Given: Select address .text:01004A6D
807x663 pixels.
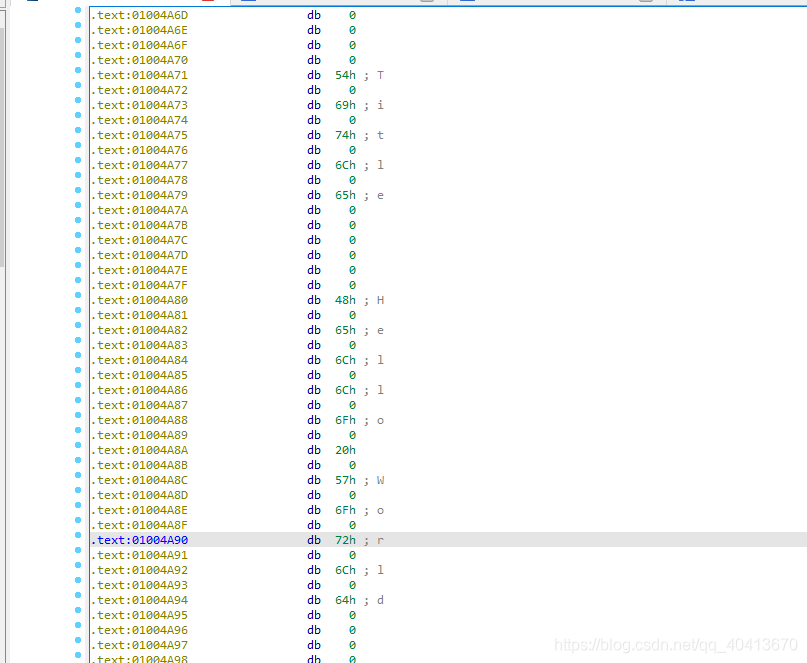Looking at the screenshot, I should (x=139, y=15).
